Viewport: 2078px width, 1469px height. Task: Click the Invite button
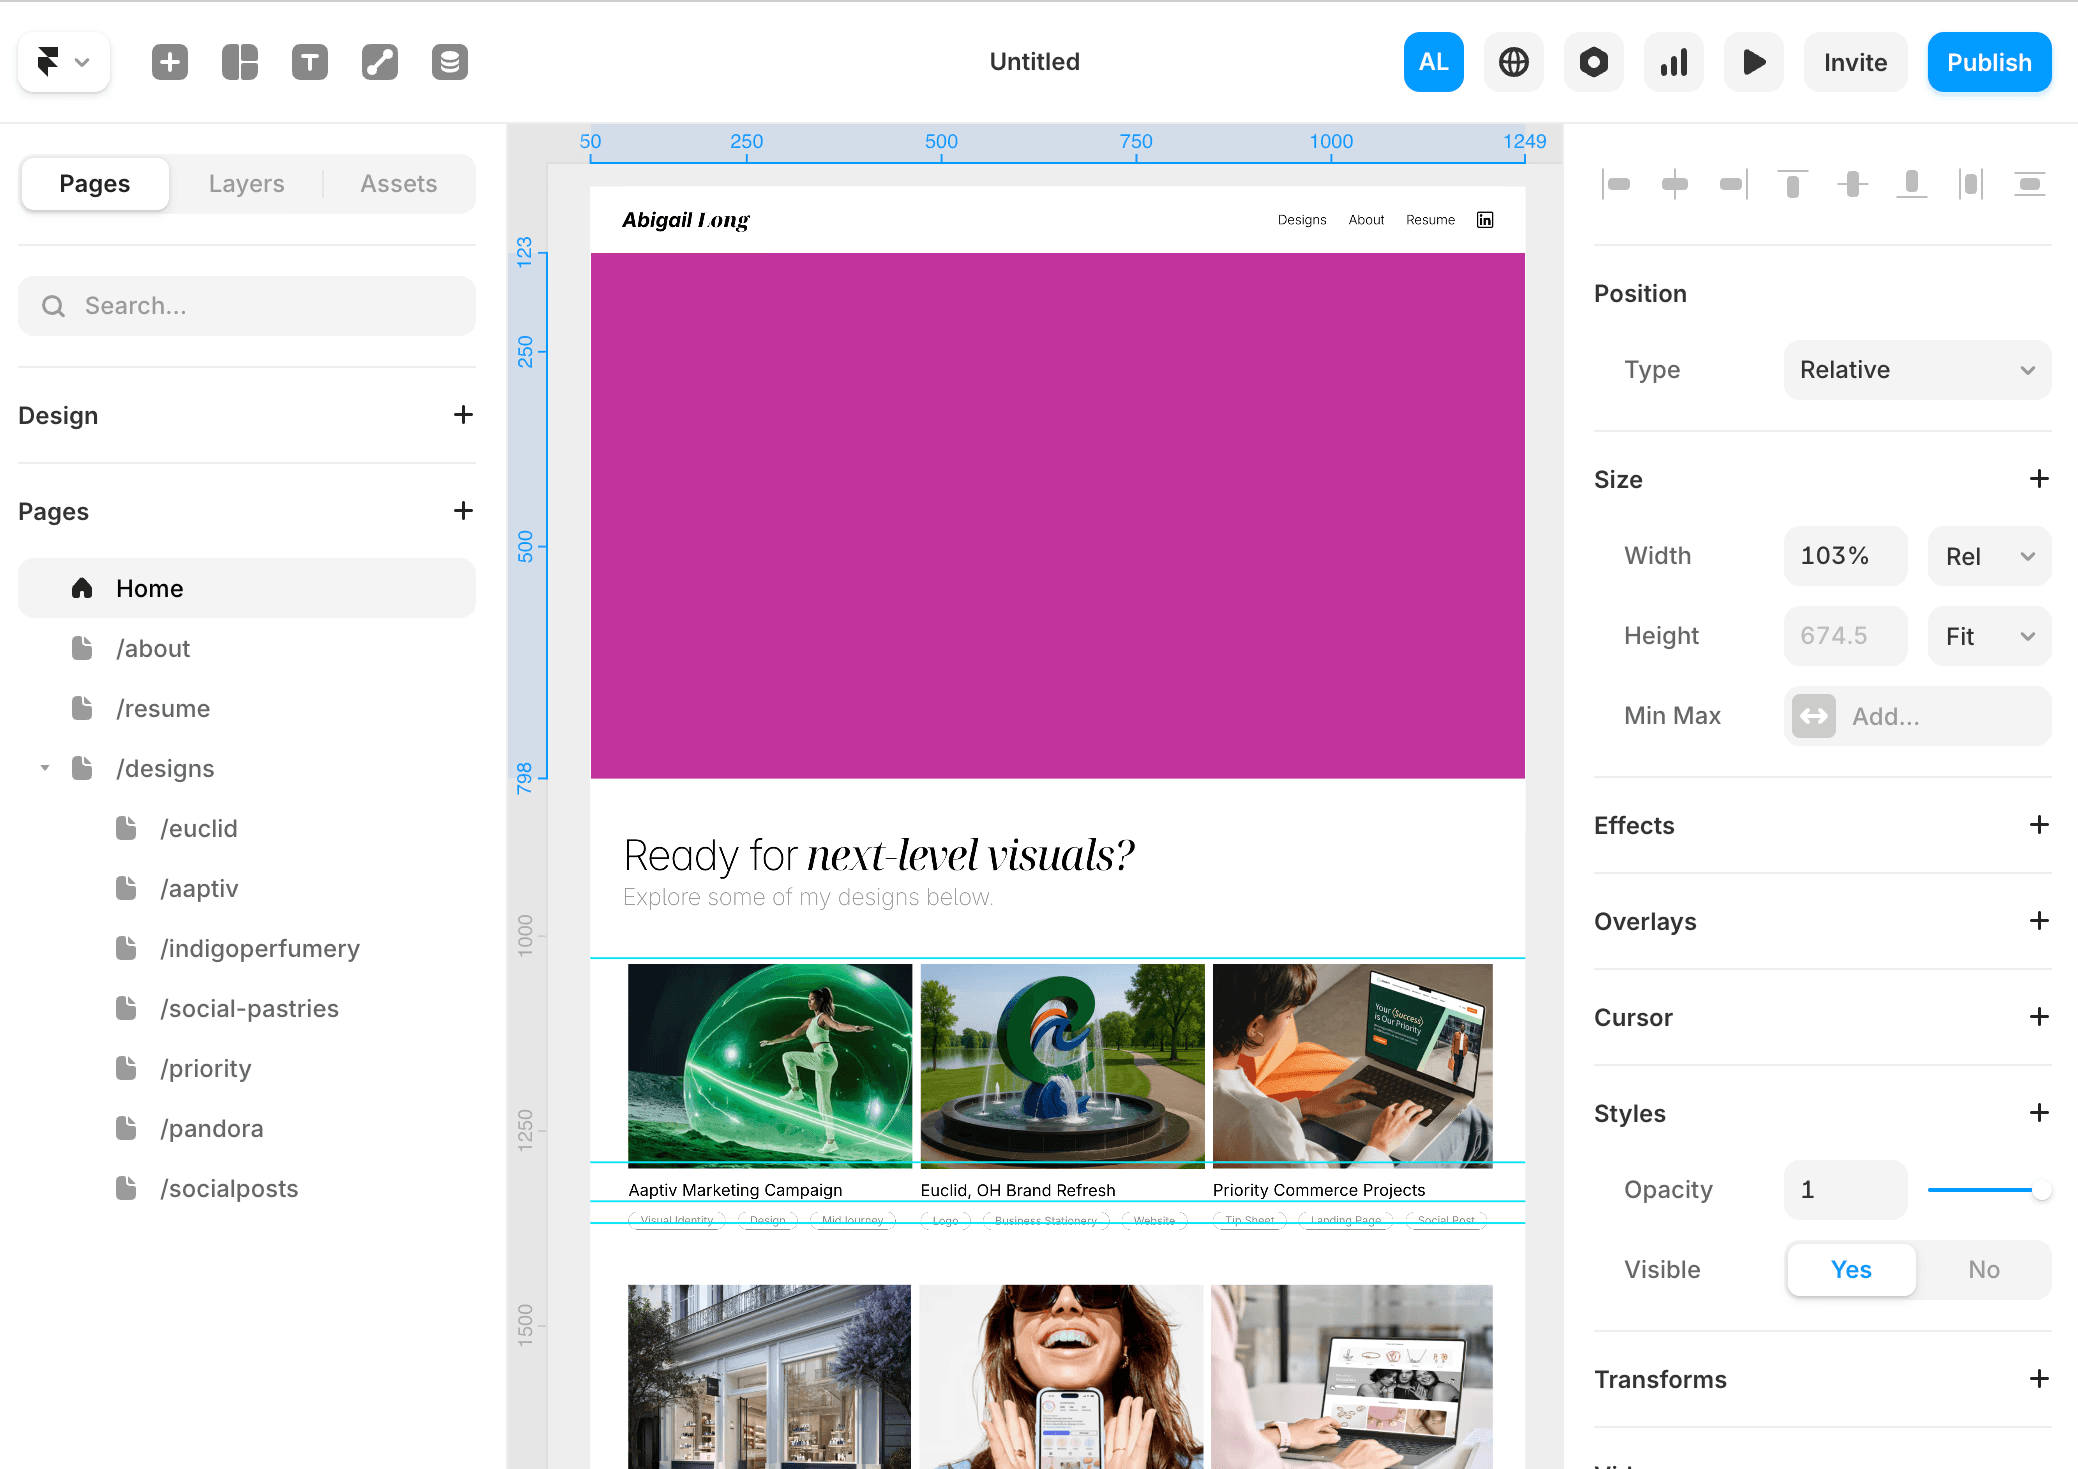(1855, 62)
